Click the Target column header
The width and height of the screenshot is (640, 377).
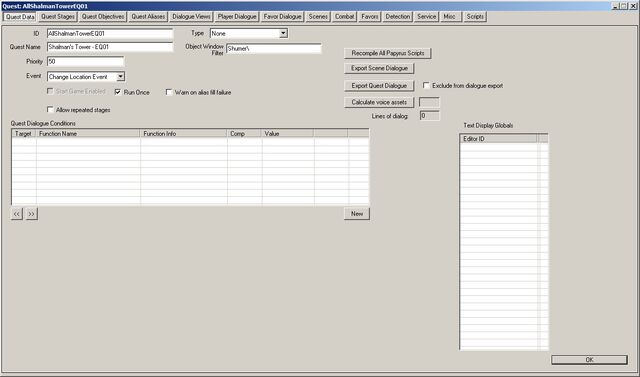[24, 133]
